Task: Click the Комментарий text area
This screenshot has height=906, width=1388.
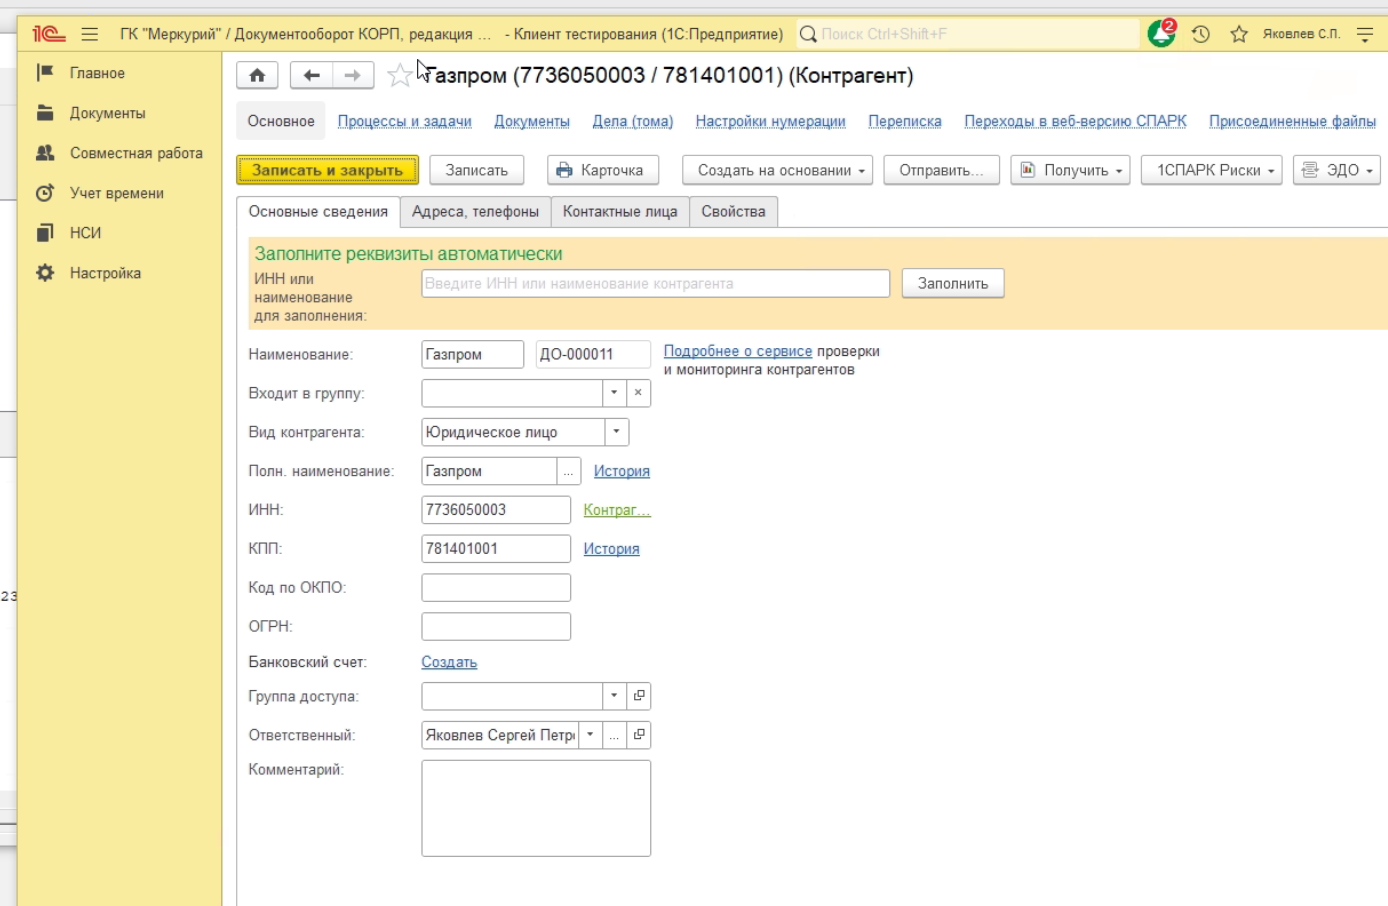Action: click(x=536, y=808)
